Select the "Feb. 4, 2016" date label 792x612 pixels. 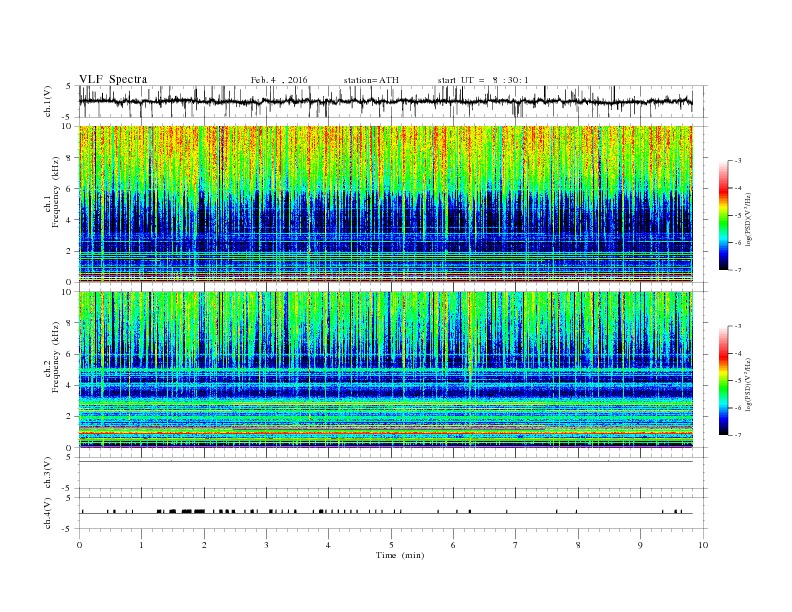[x=279, y=80]
